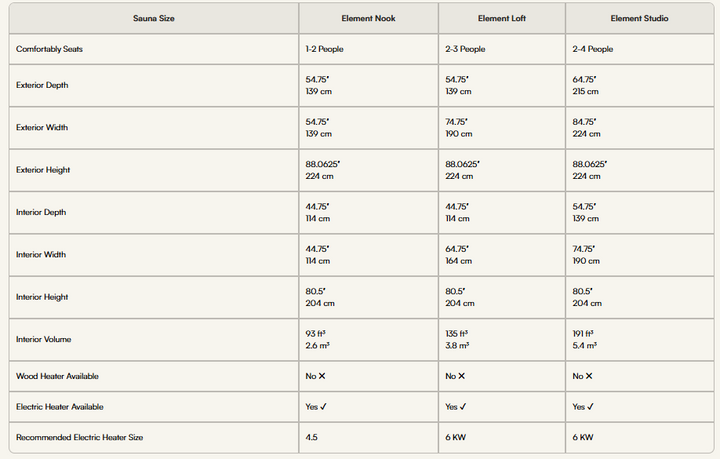Click the checkmark for Element Studio electric heater
The width and height of the screenshot is (720, 459).
coord(591,407)
